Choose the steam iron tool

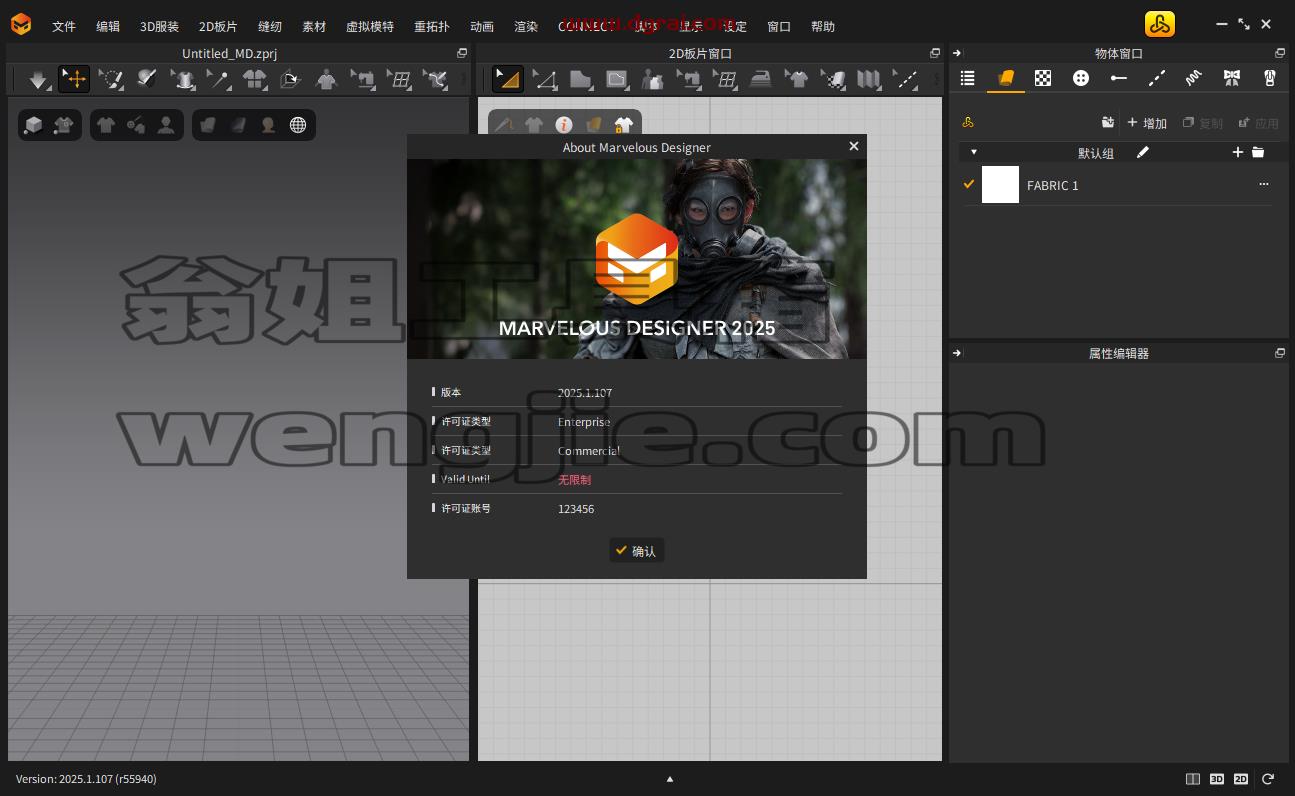(761, 79)
